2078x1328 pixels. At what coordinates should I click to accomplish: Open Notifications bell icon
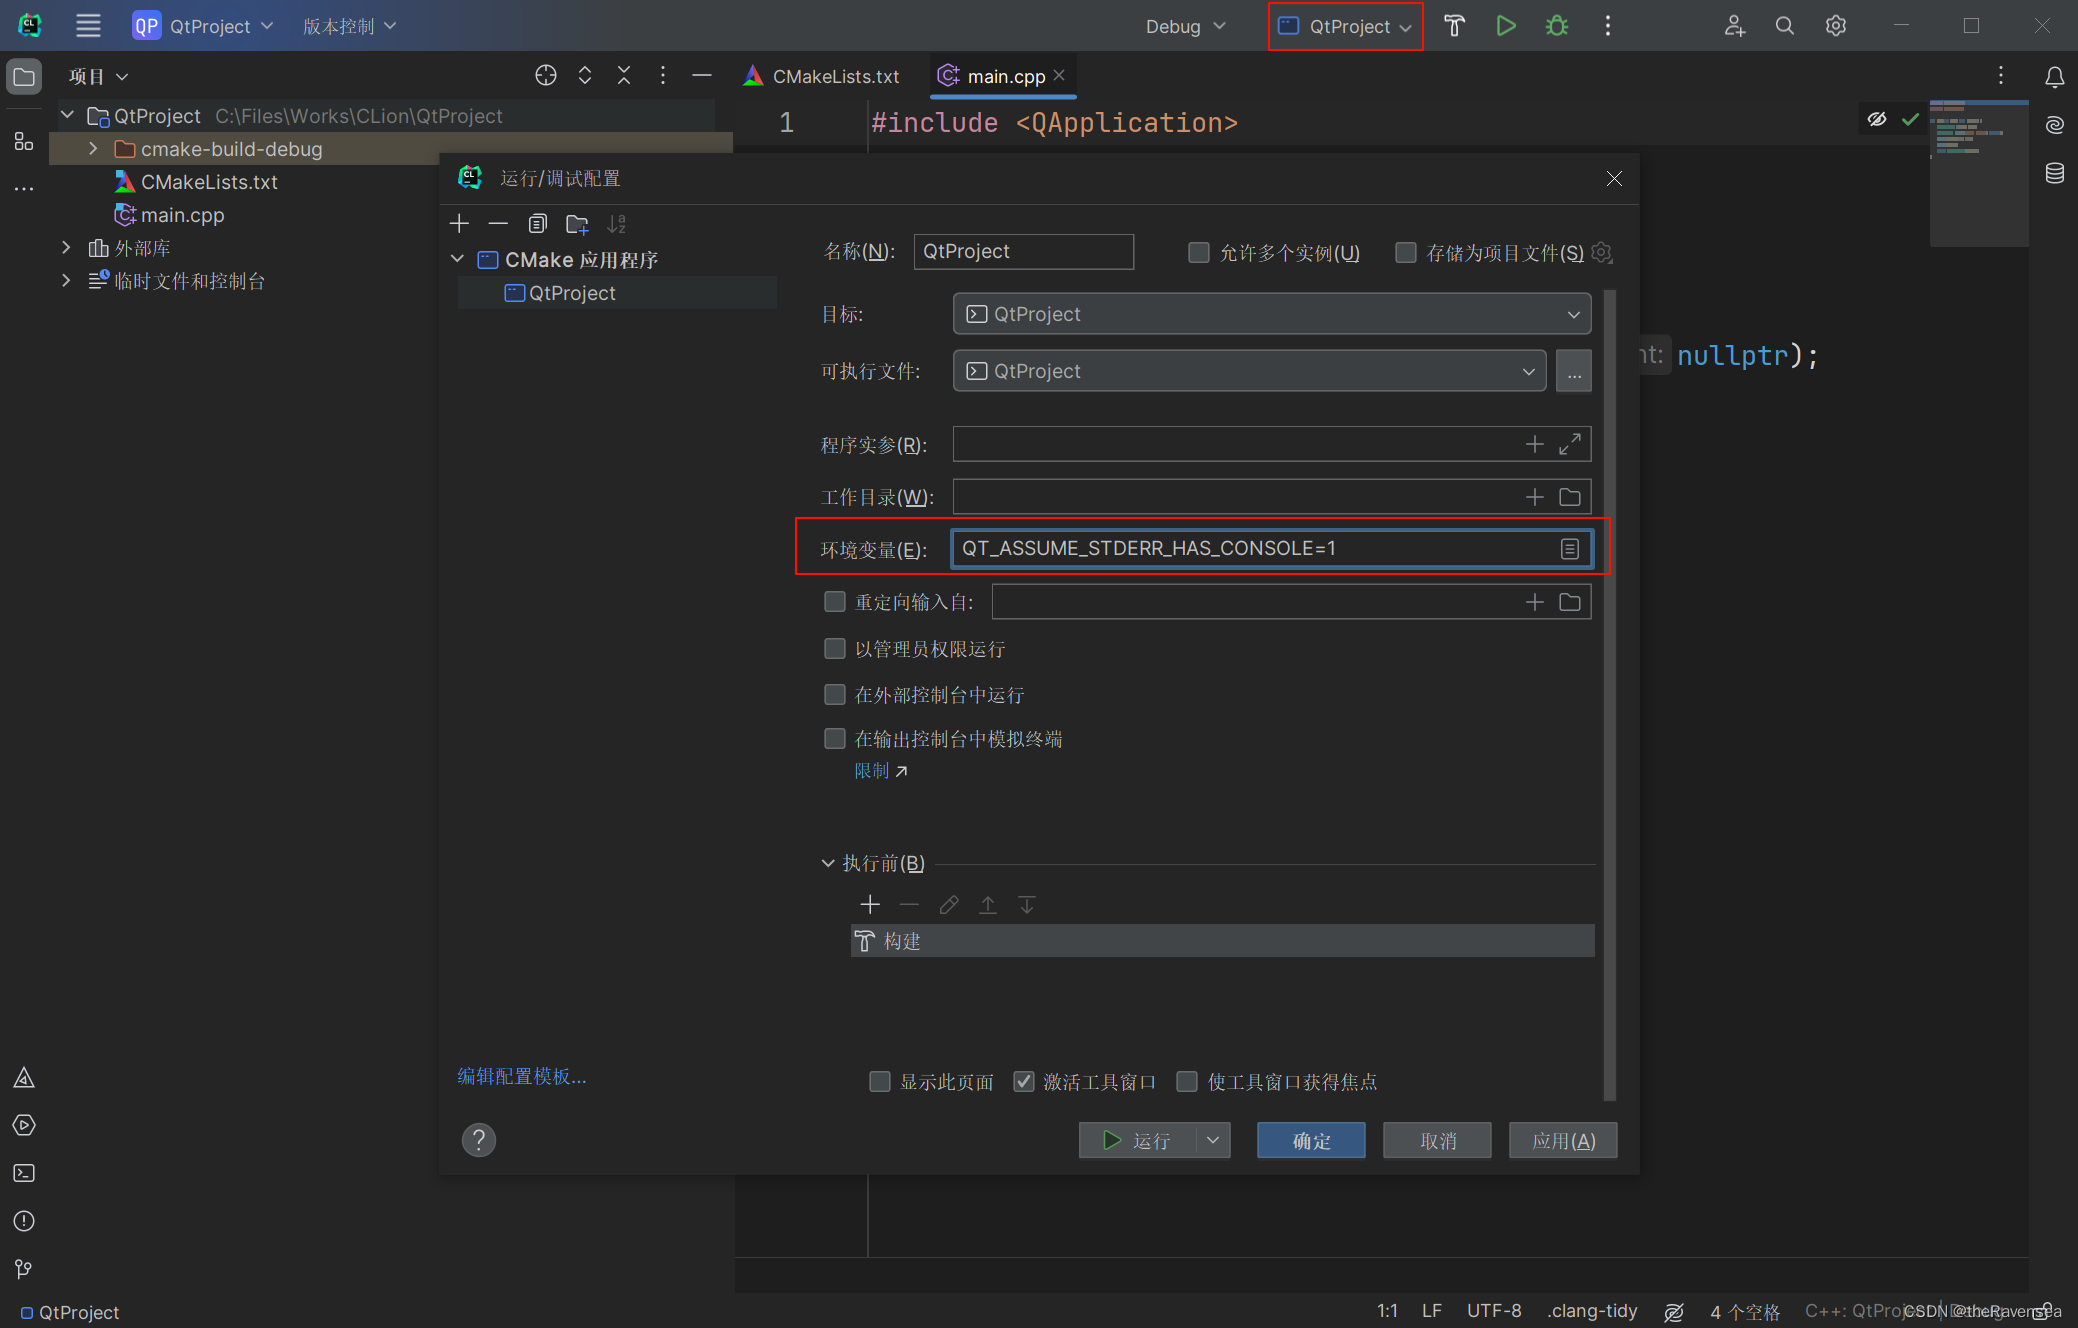pos(2055,77)
